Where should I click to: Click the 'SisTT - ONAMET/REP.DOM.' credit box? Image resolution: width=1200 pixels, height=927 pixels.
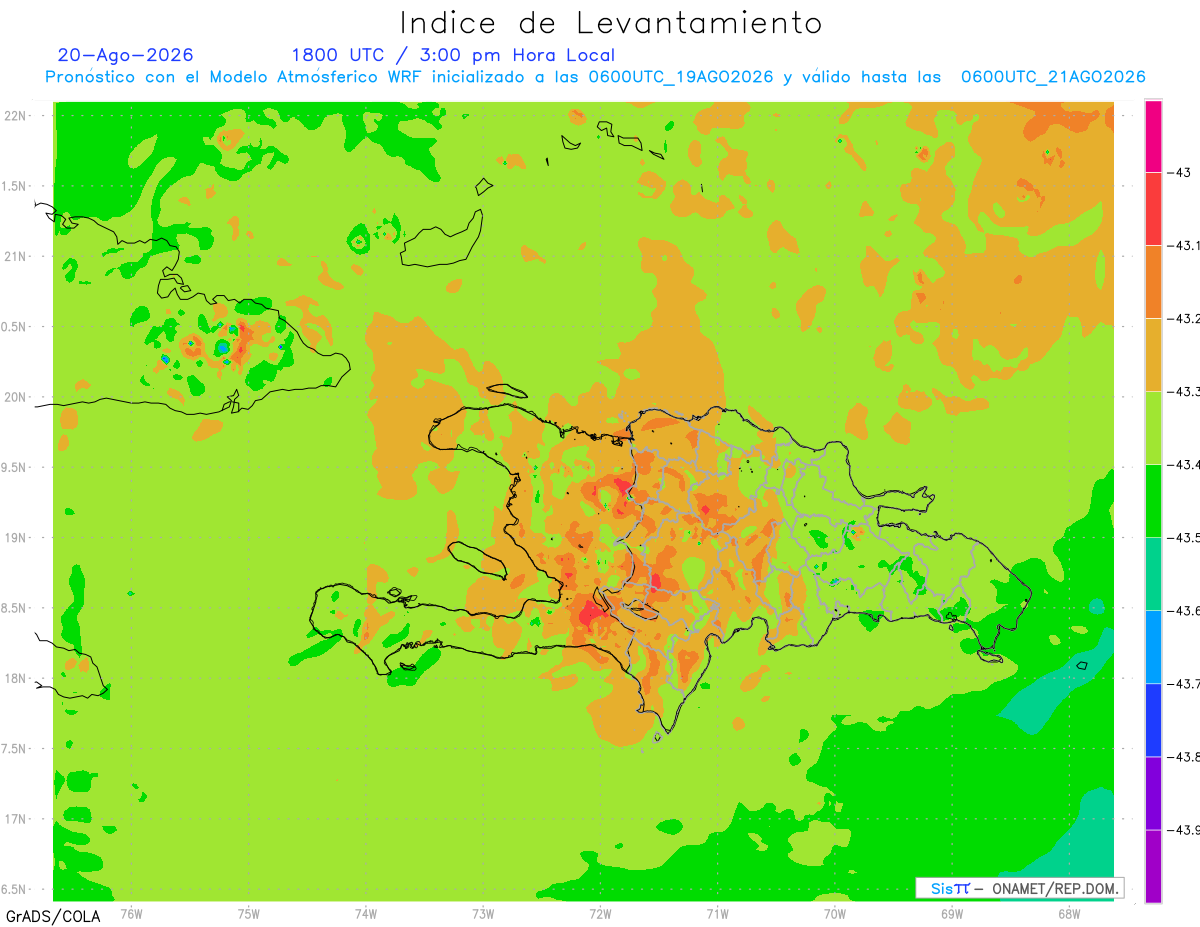pos(1020,888)
